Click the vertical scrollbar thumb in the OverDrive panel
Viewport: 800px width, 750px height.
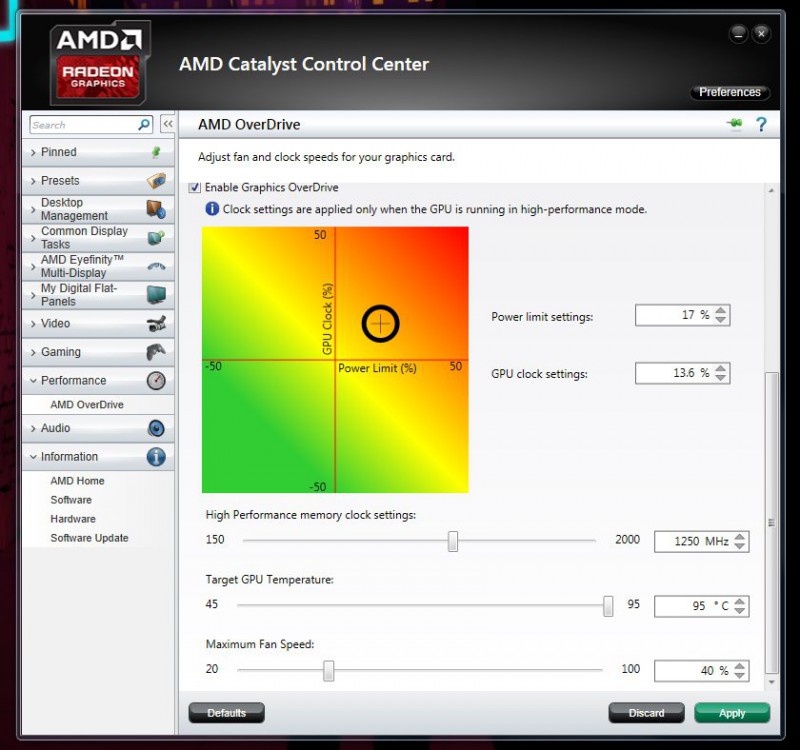click(771, 523)
